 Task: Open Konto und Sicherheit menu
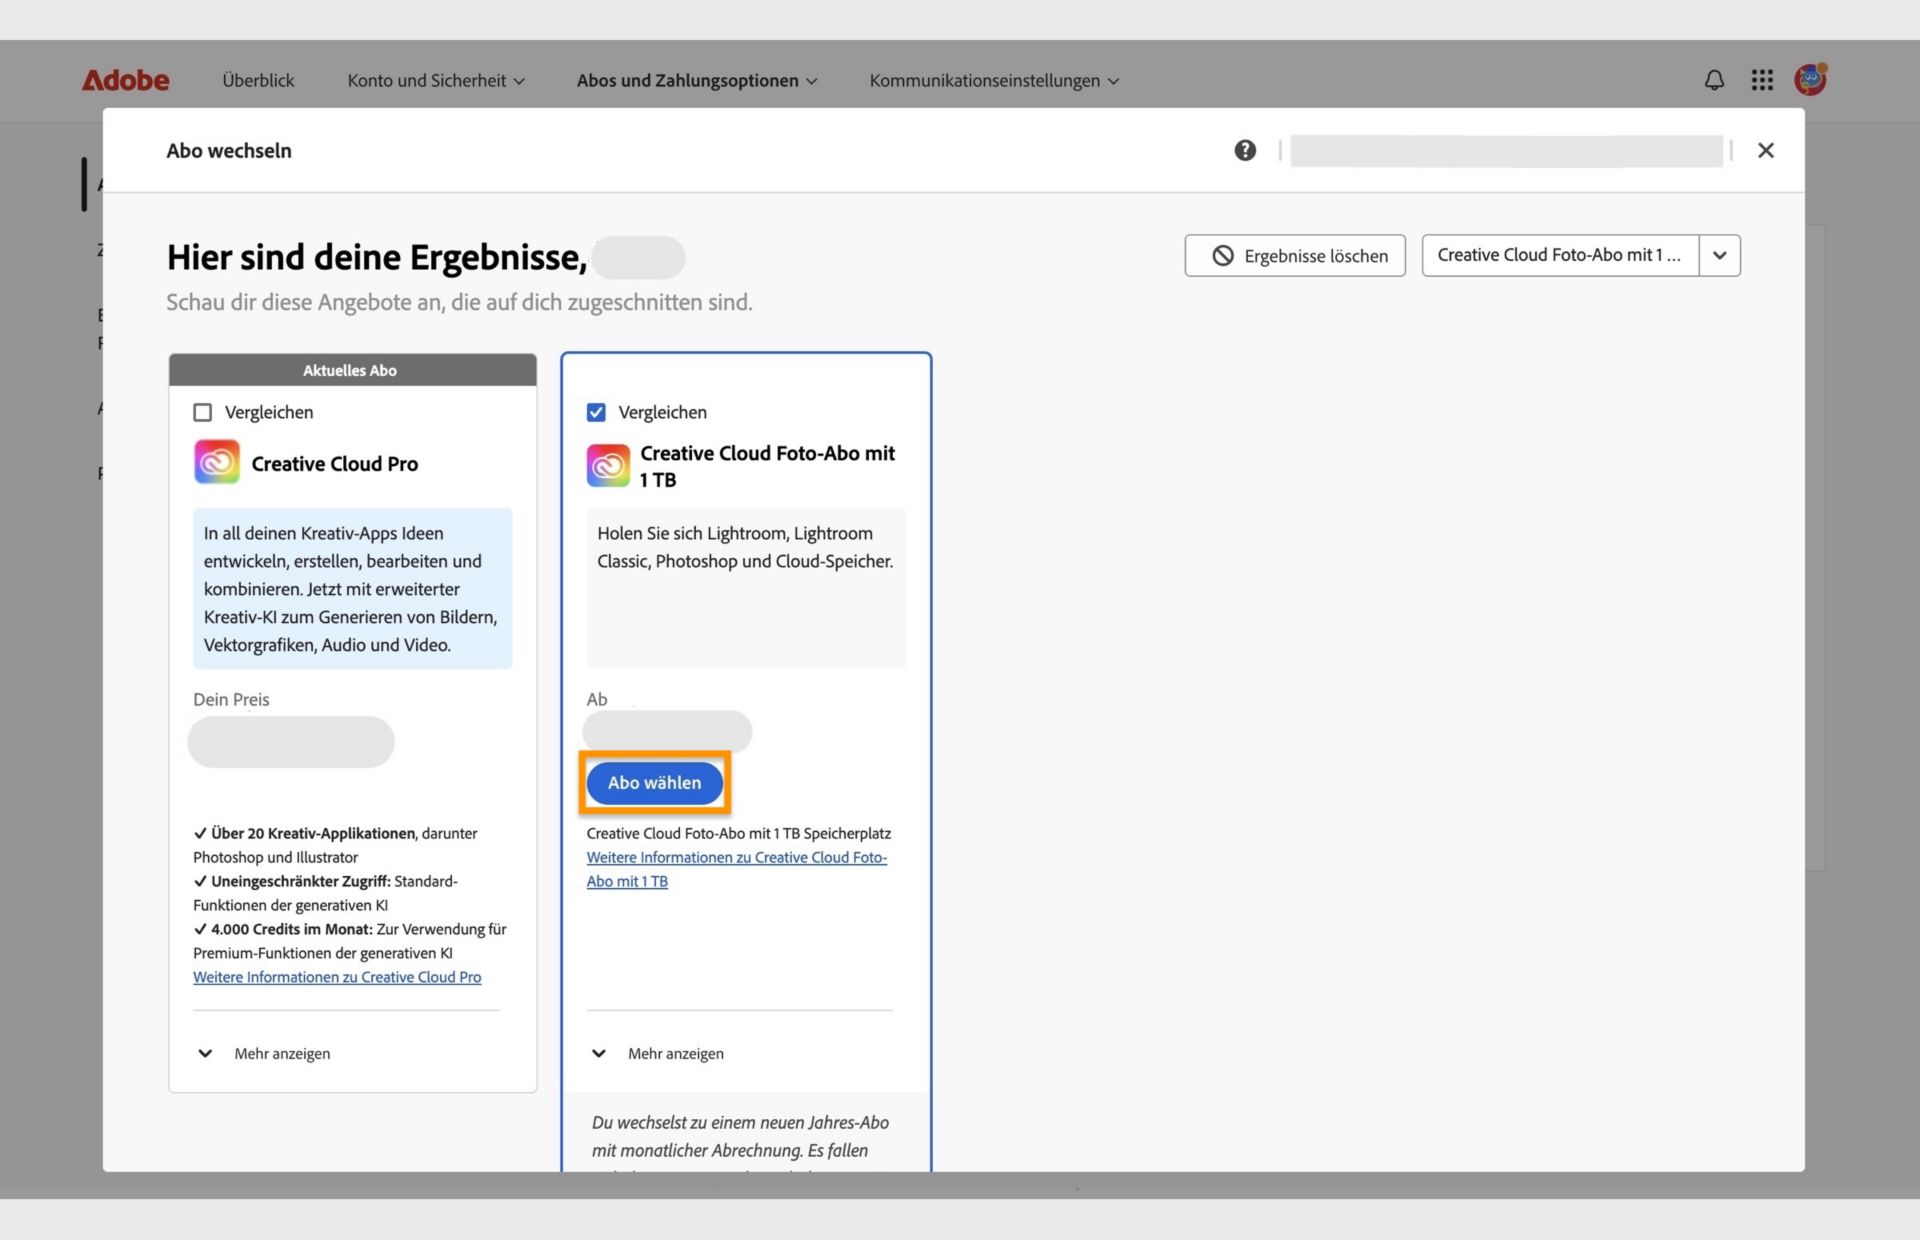tap(436, 80)
